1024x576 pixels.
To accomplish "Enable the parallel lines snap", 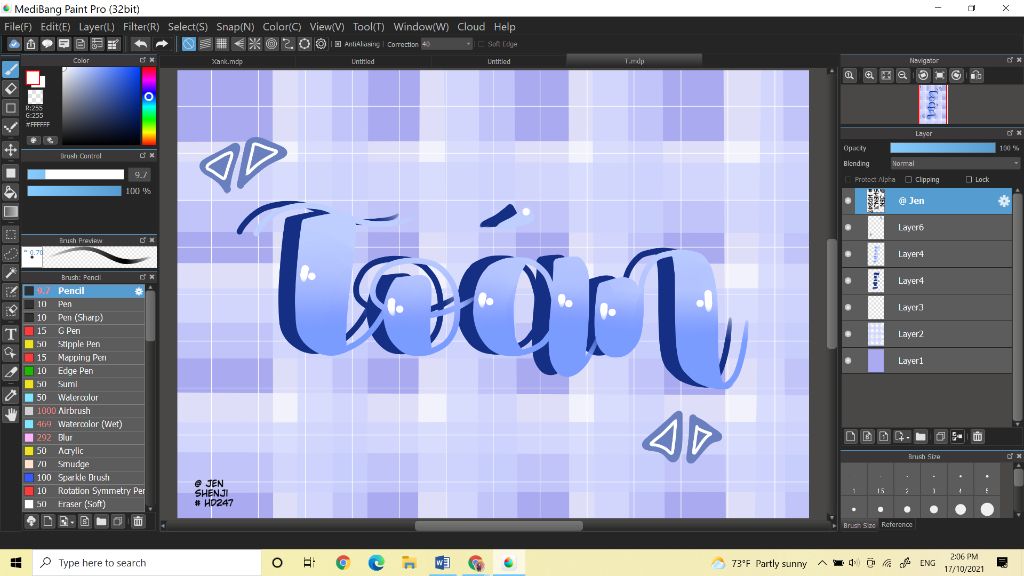I will point(205,44).
